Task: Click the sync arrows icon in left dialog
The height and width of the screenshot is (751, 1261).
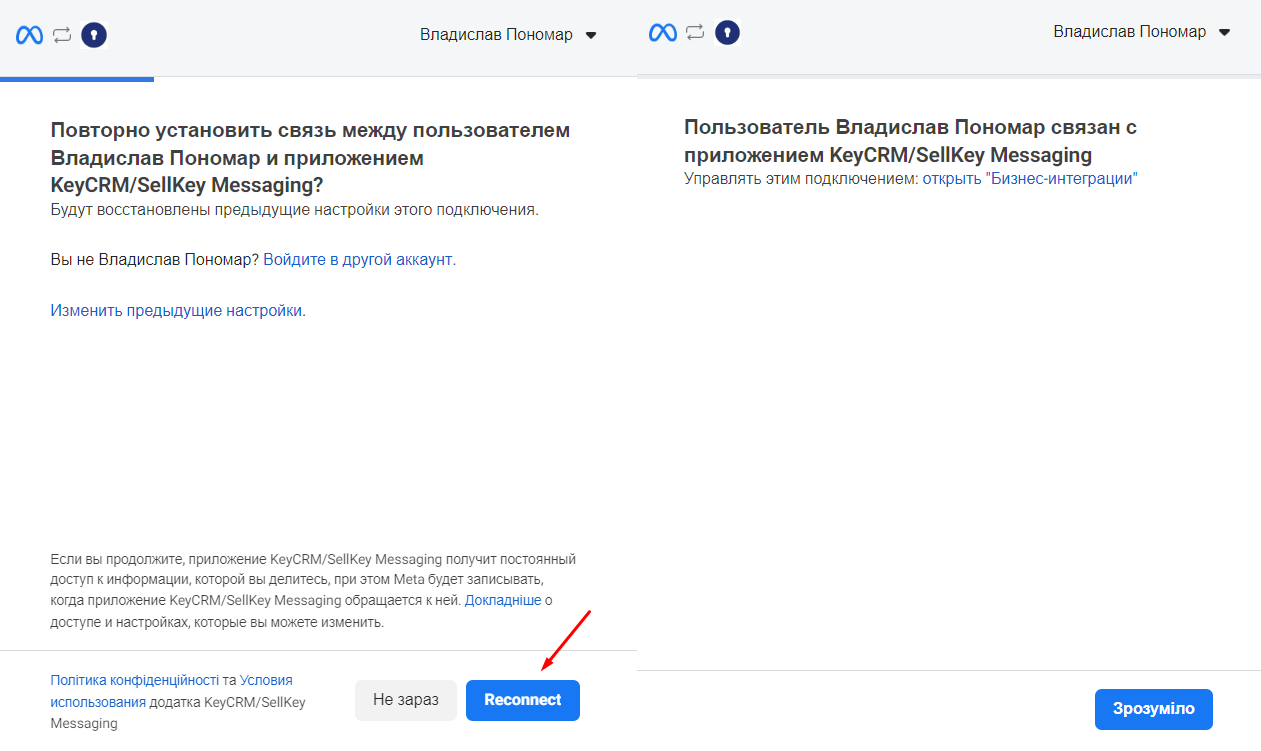Action: [62, 35]
